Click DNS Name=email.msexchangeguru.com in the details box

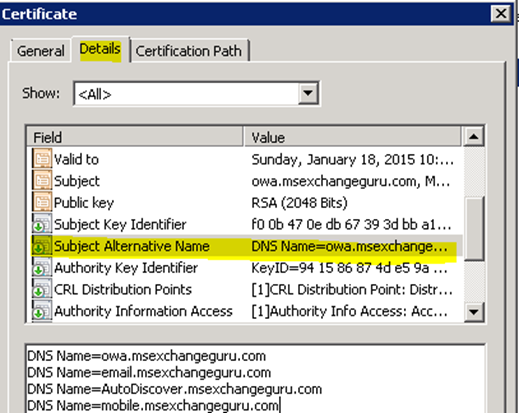[x=149, y=372]
